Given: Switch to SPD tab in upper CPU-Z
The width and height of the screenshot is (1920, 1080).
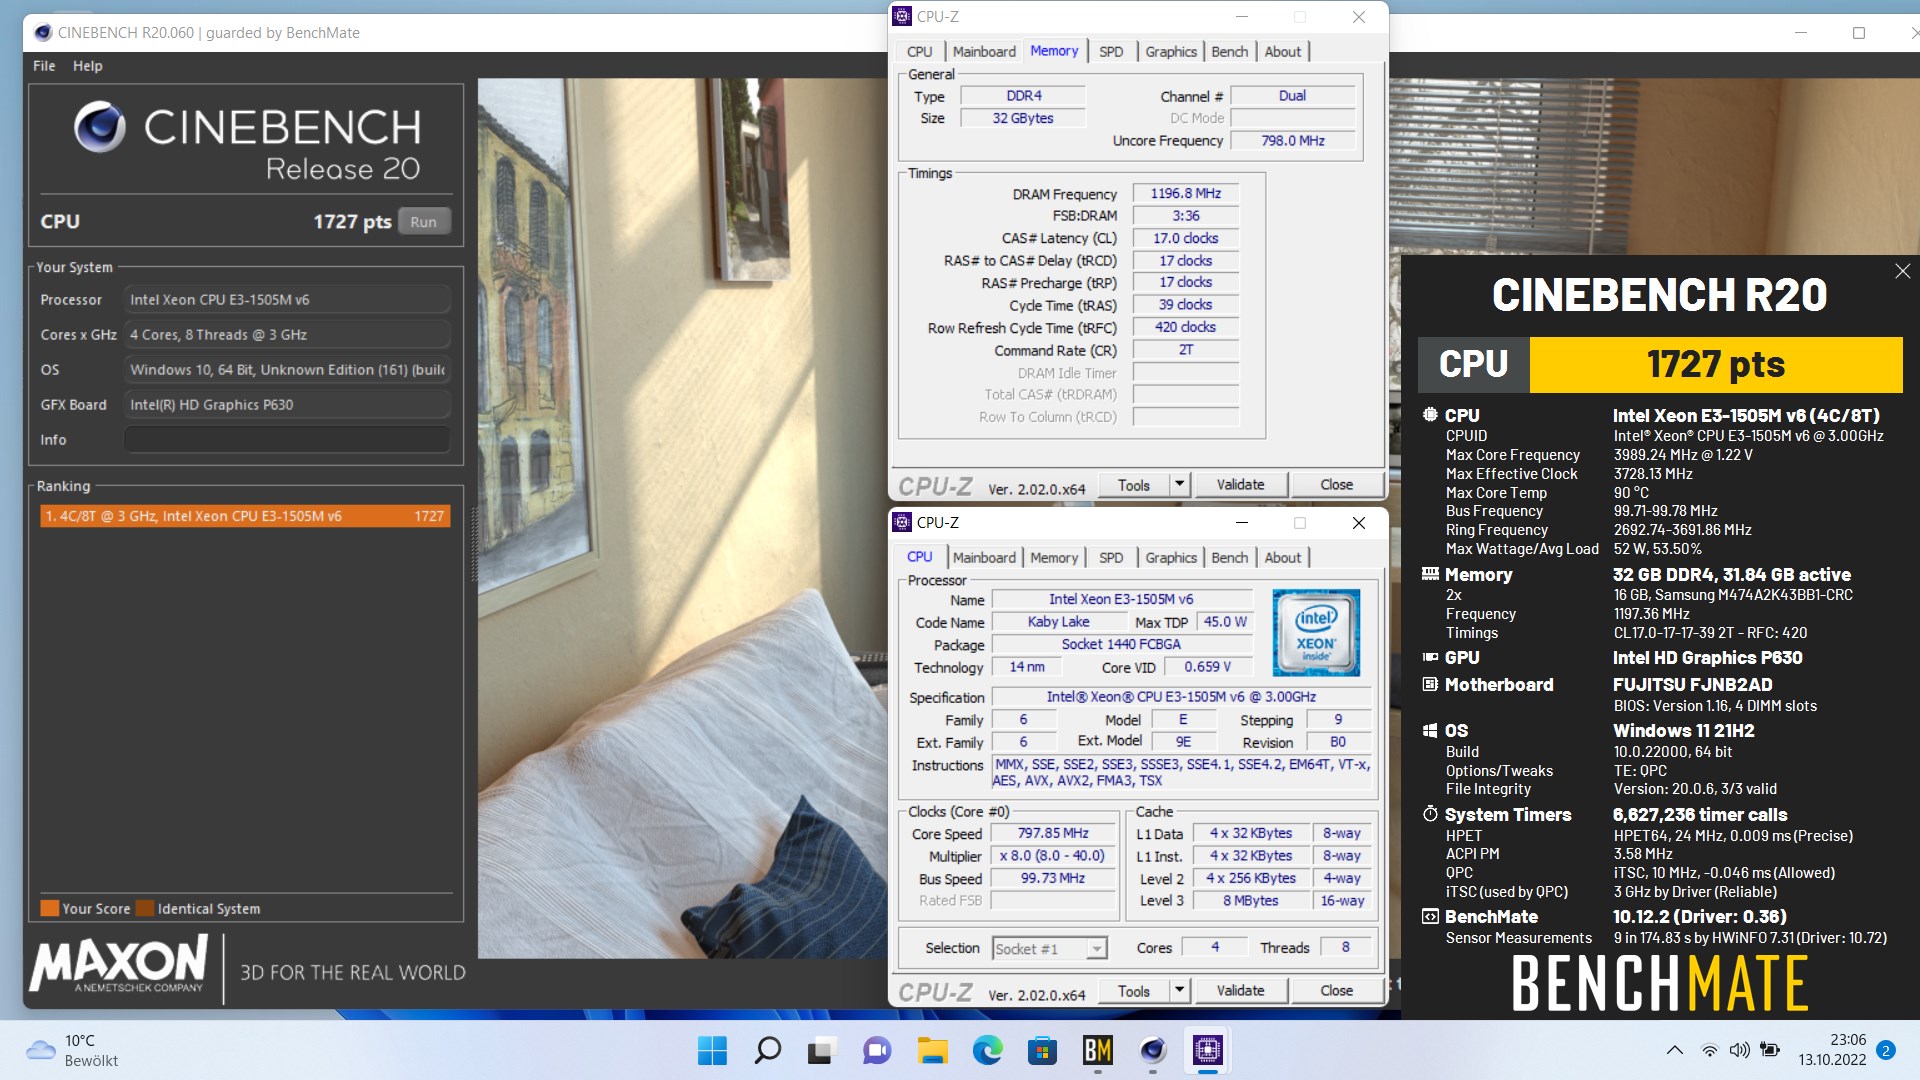Looking at the screenshot, I should [1111, 52].
